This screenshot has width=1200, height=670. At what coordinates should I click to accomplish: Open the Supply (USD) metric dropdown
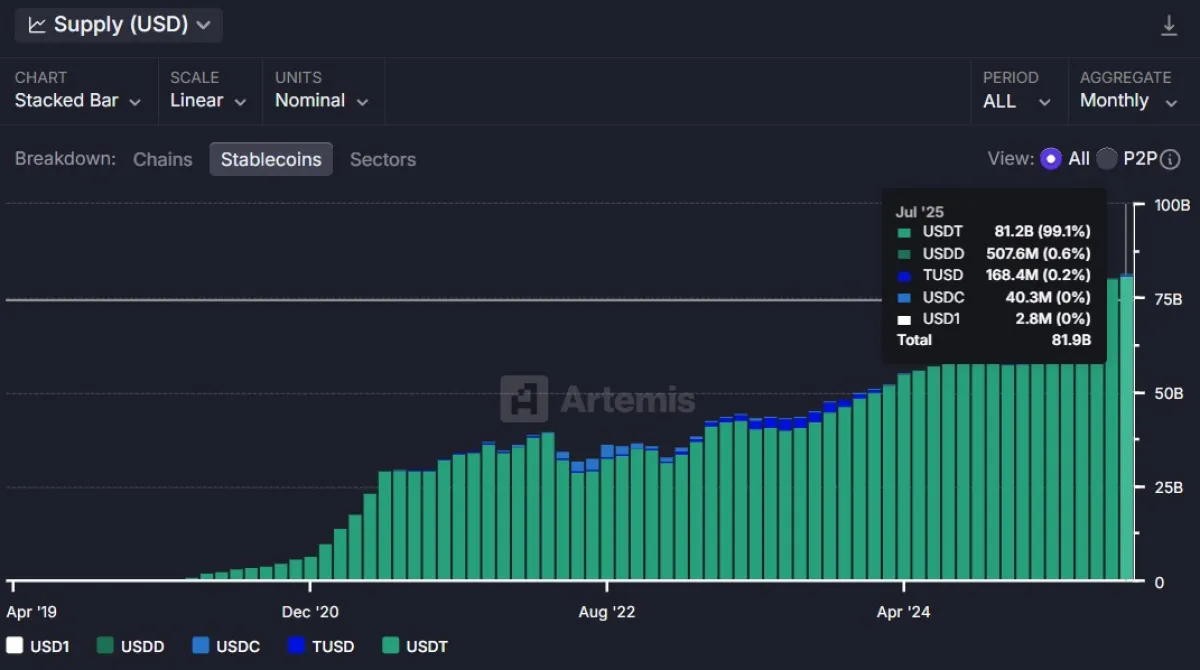click(x=119, y=25)
